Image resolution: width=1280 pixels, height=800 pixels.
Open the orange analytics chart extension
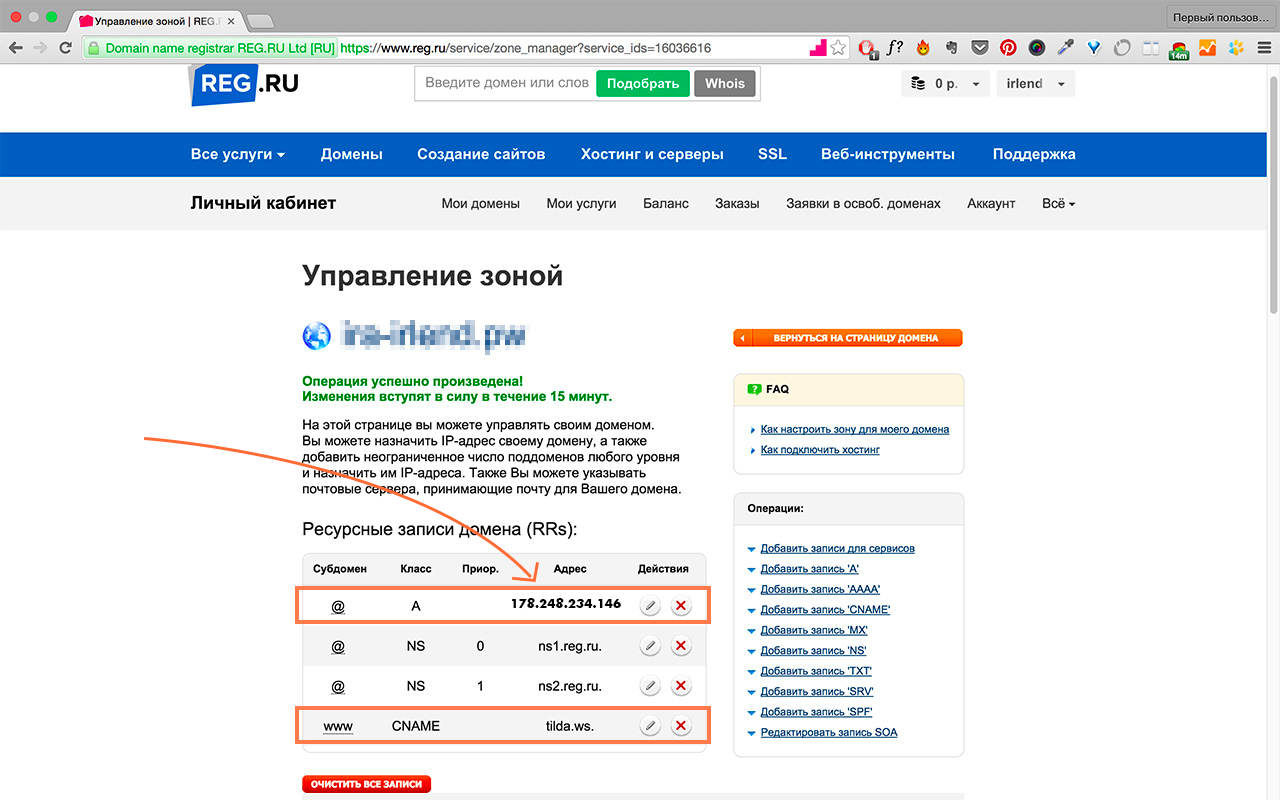1207,47
